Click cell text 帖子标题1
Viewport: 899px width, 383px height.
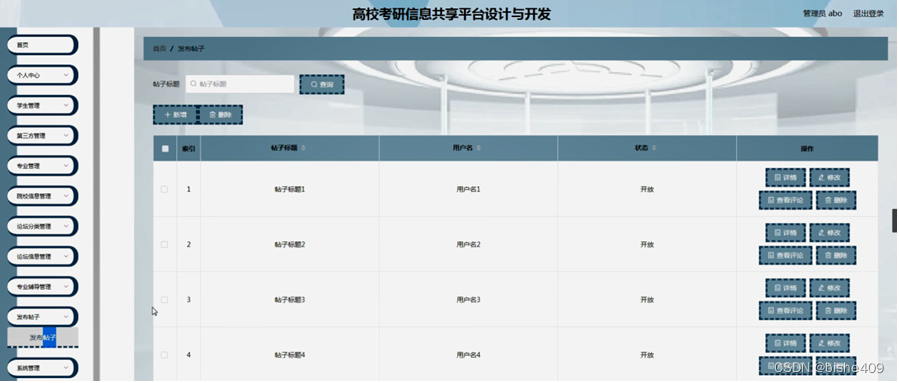click(x=290, y=189)
